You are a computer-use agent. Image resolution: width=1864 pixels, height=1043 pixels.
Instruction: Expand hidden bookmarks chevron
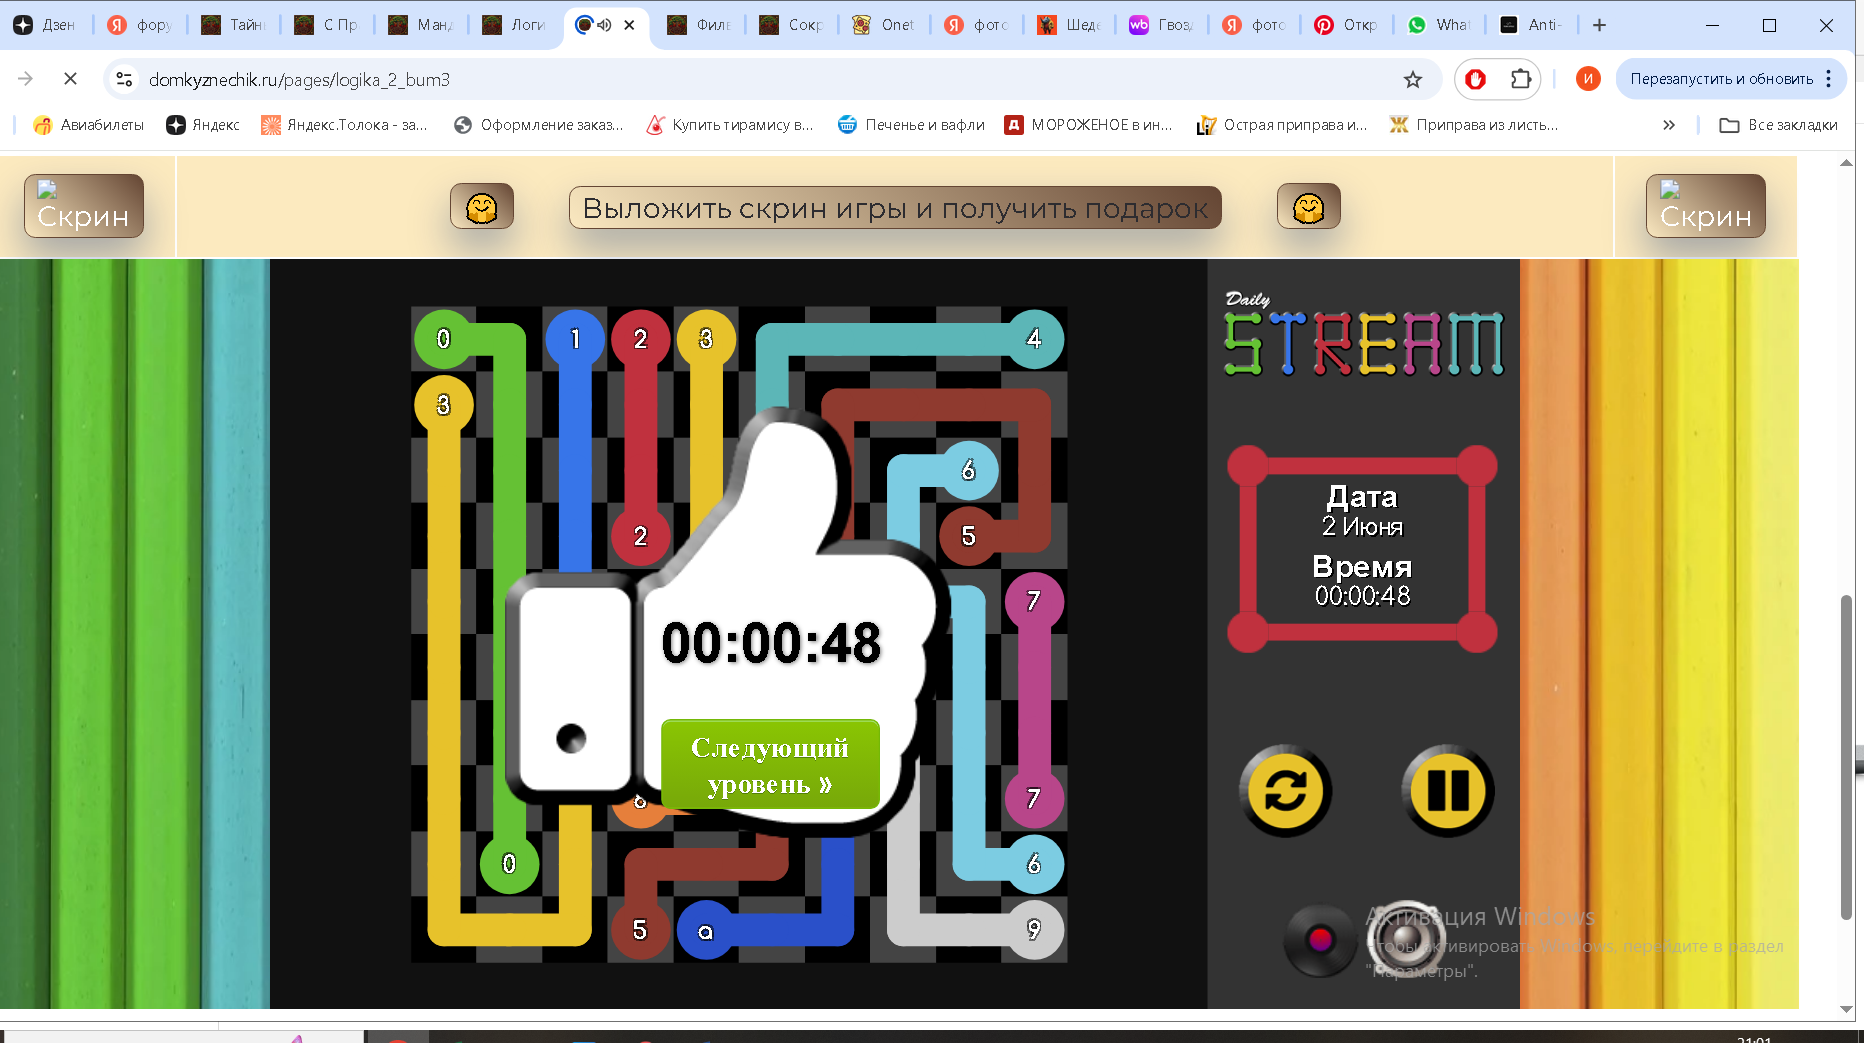pyautogui.click(x=1668, y=125)
